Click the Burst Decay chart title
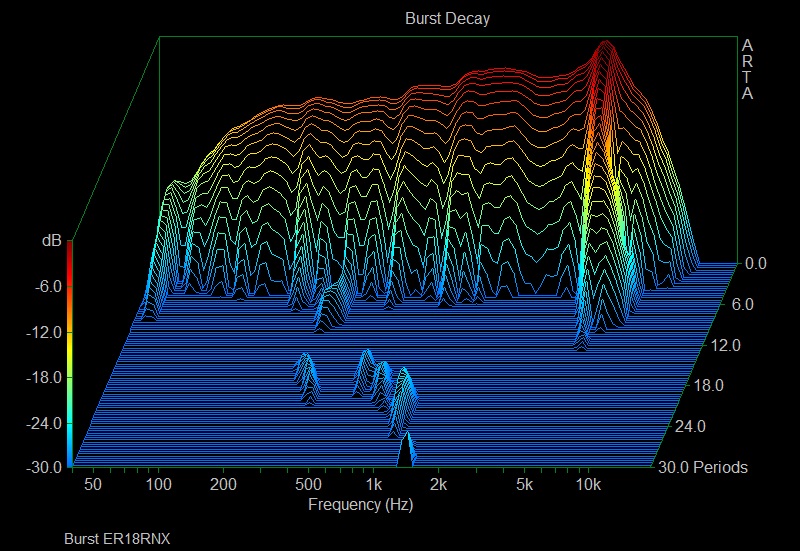 point(447,18)
